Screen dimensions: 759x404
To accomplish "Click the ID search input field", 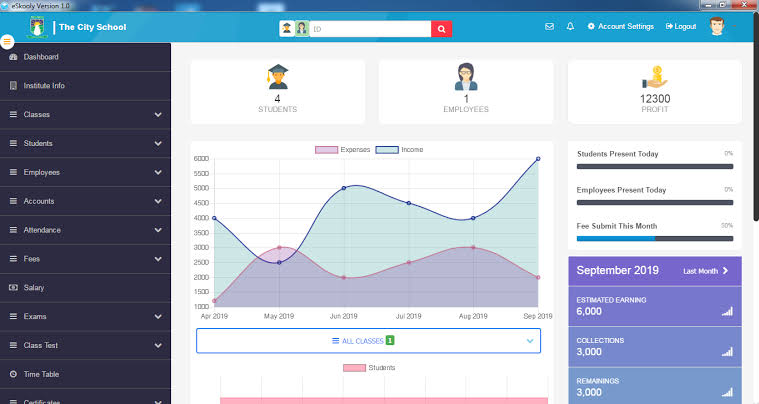I will 370,29.
